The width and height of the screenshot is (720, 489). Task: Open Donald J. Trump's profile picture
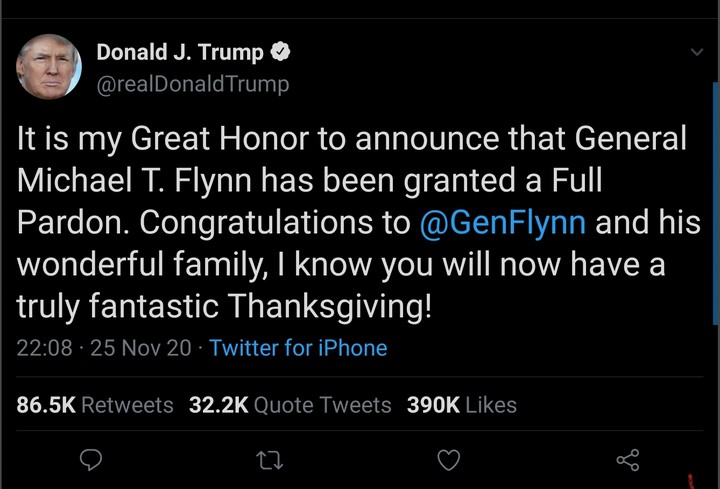(48, 66)
